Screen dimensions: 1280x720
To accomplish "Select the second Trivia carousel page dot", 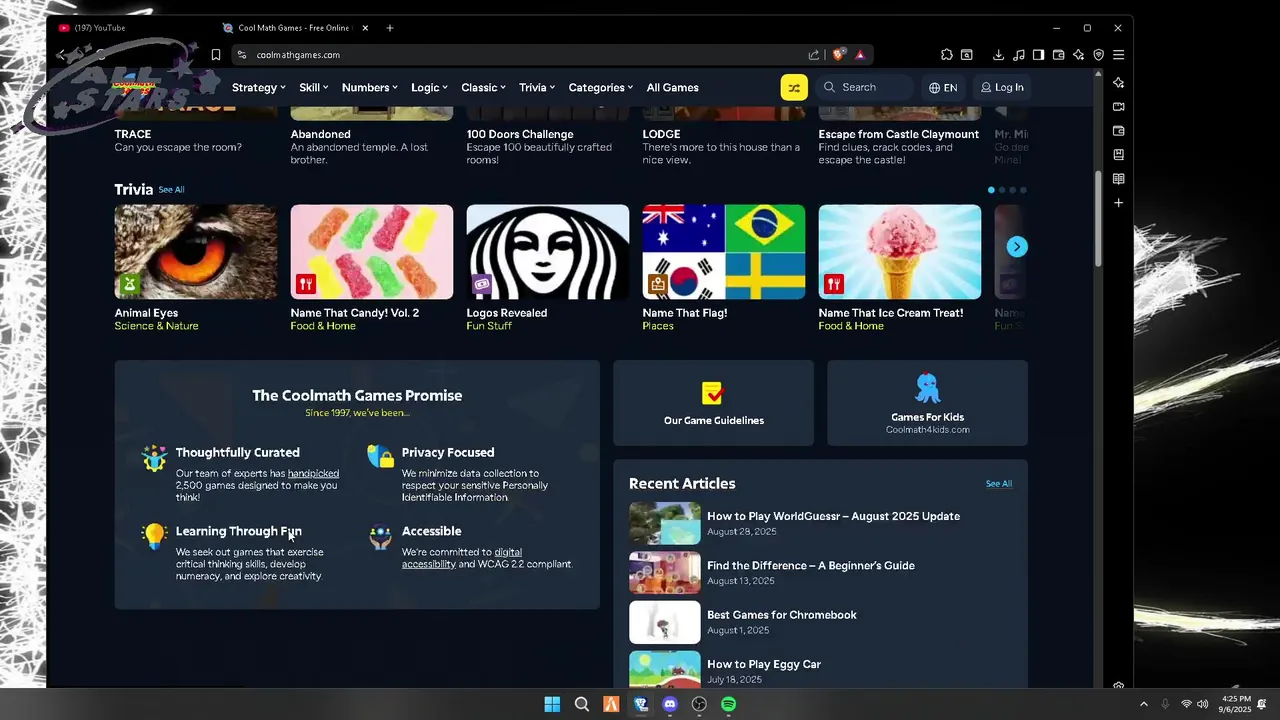I will pyautogui.click(x=1002, y=190).
